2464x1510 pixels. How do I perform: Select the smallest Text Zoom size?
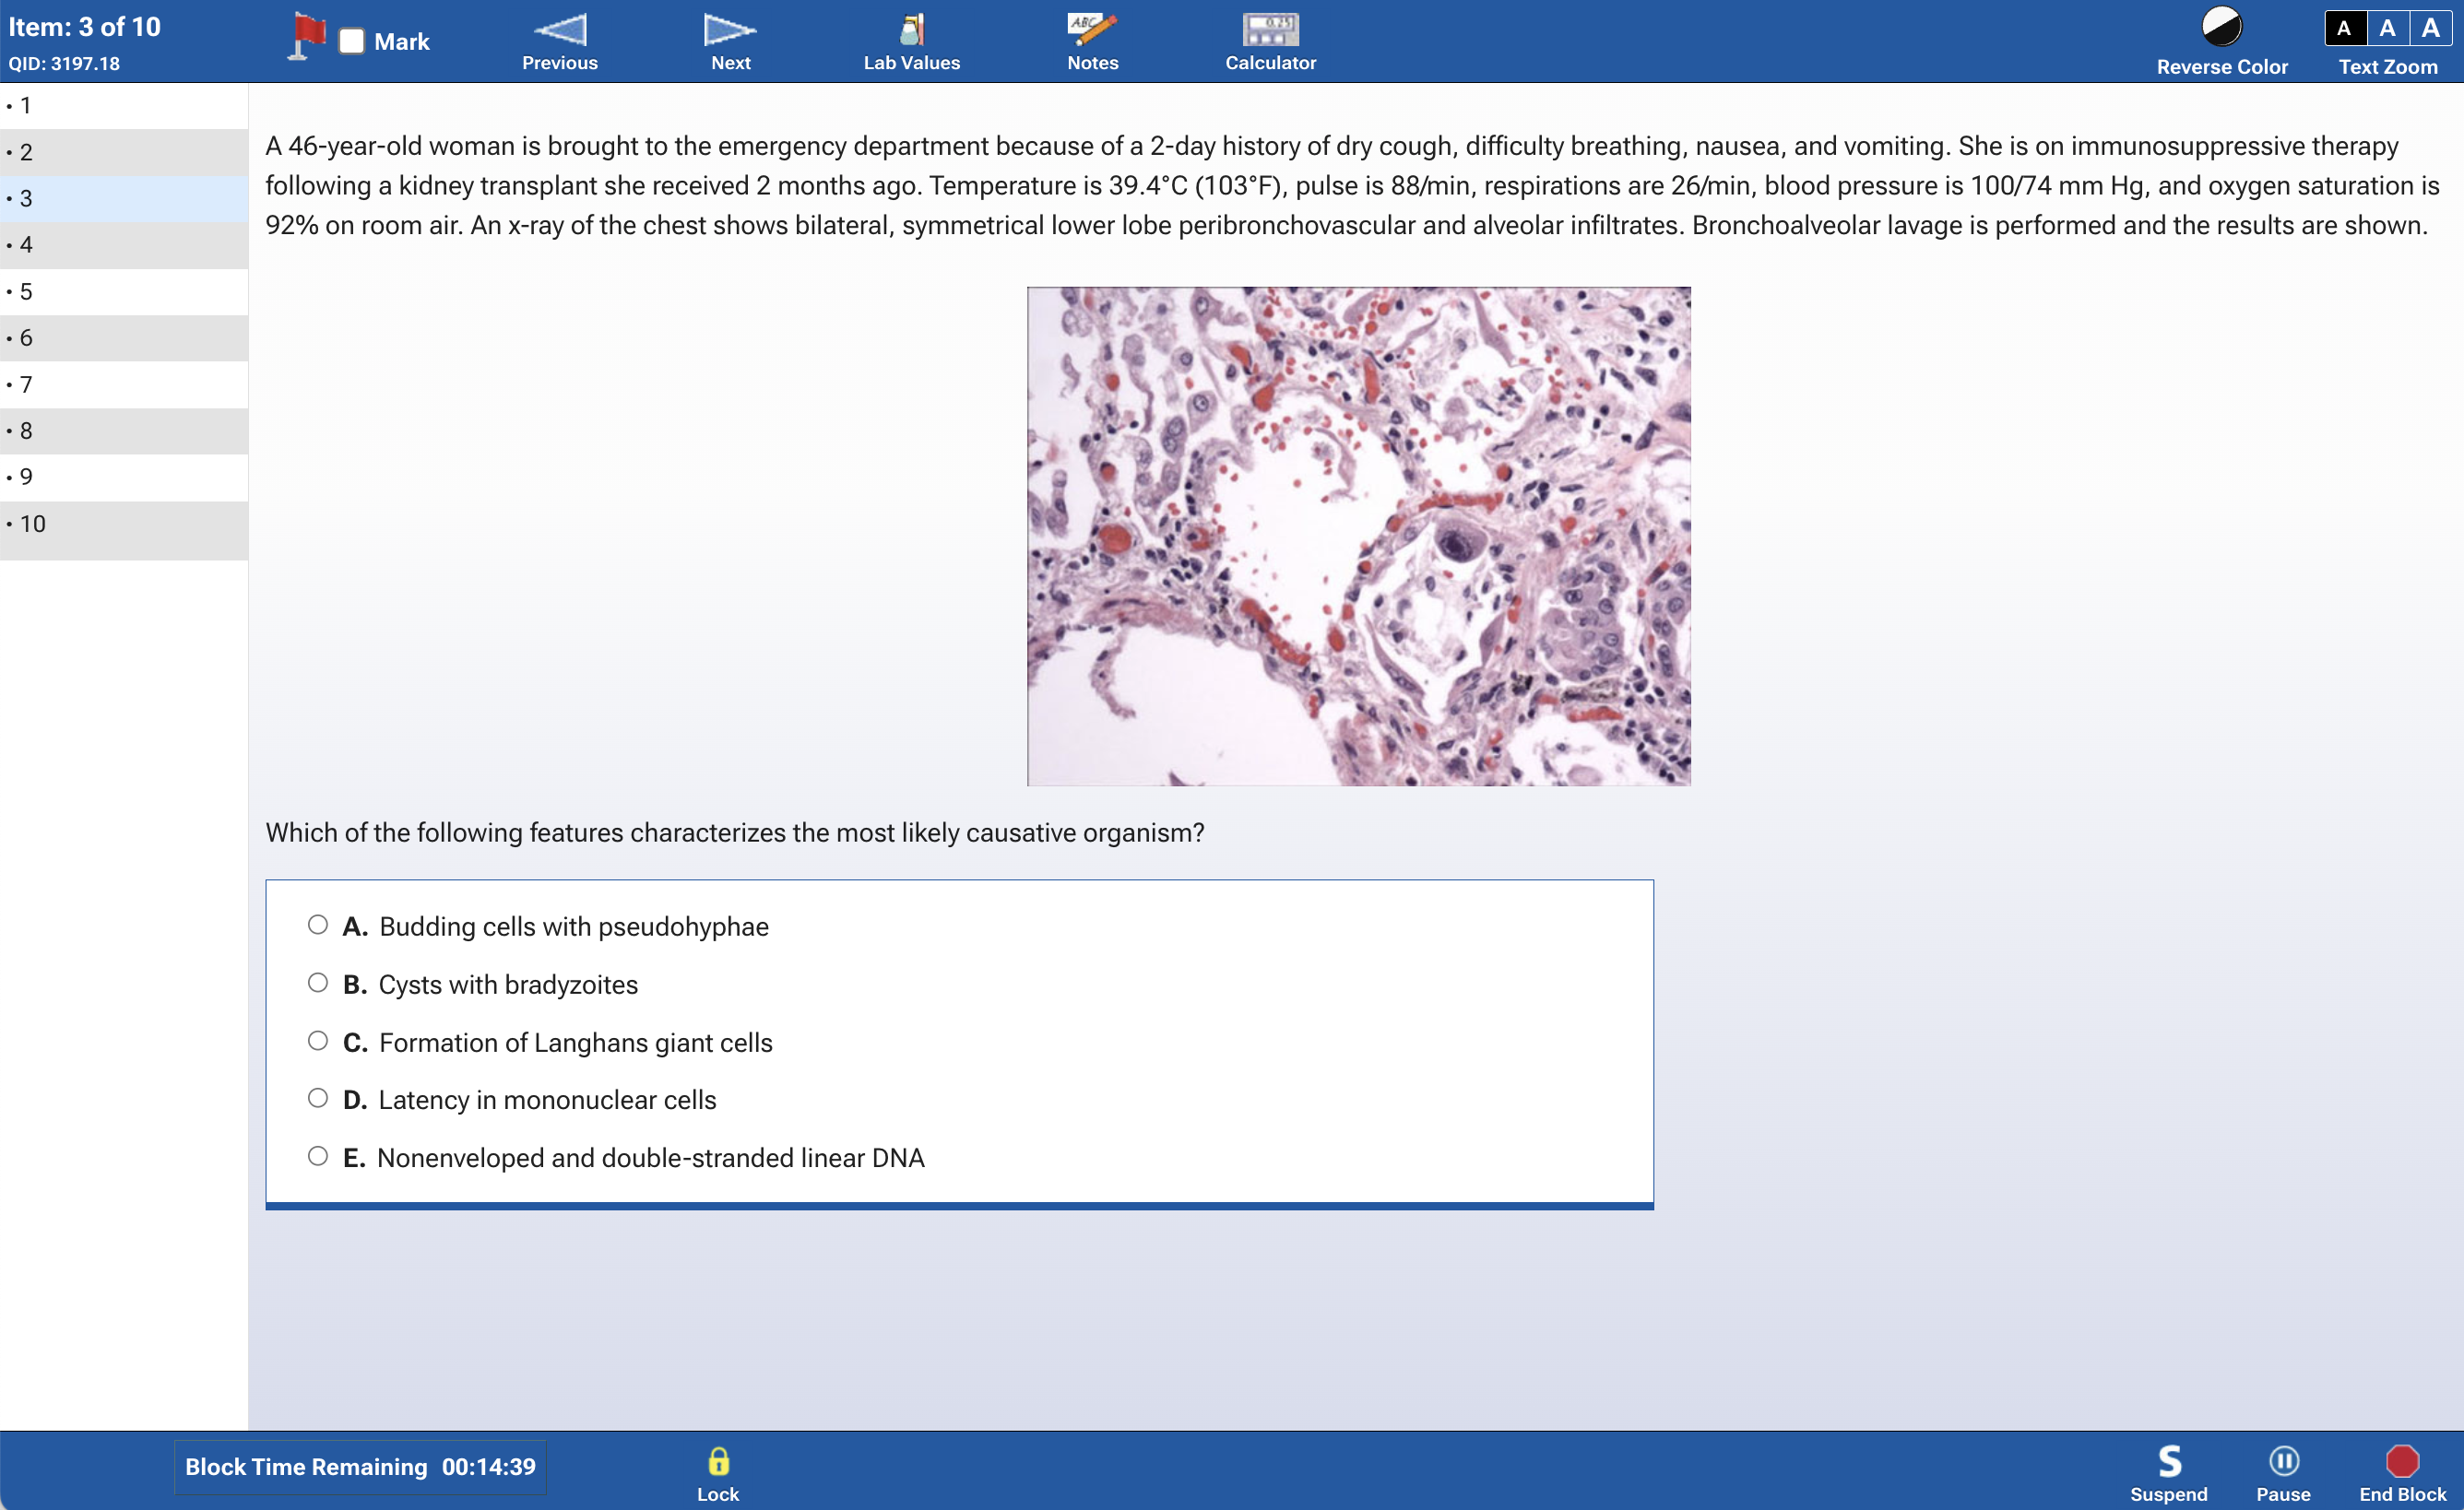click(x=2344, y=28)
